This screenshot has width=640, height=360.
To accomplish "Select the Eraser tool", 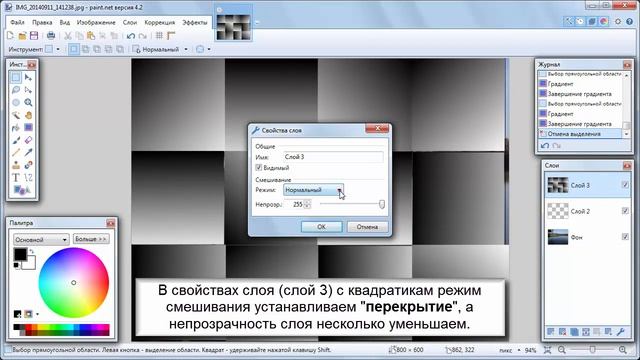I will point(28,140).
